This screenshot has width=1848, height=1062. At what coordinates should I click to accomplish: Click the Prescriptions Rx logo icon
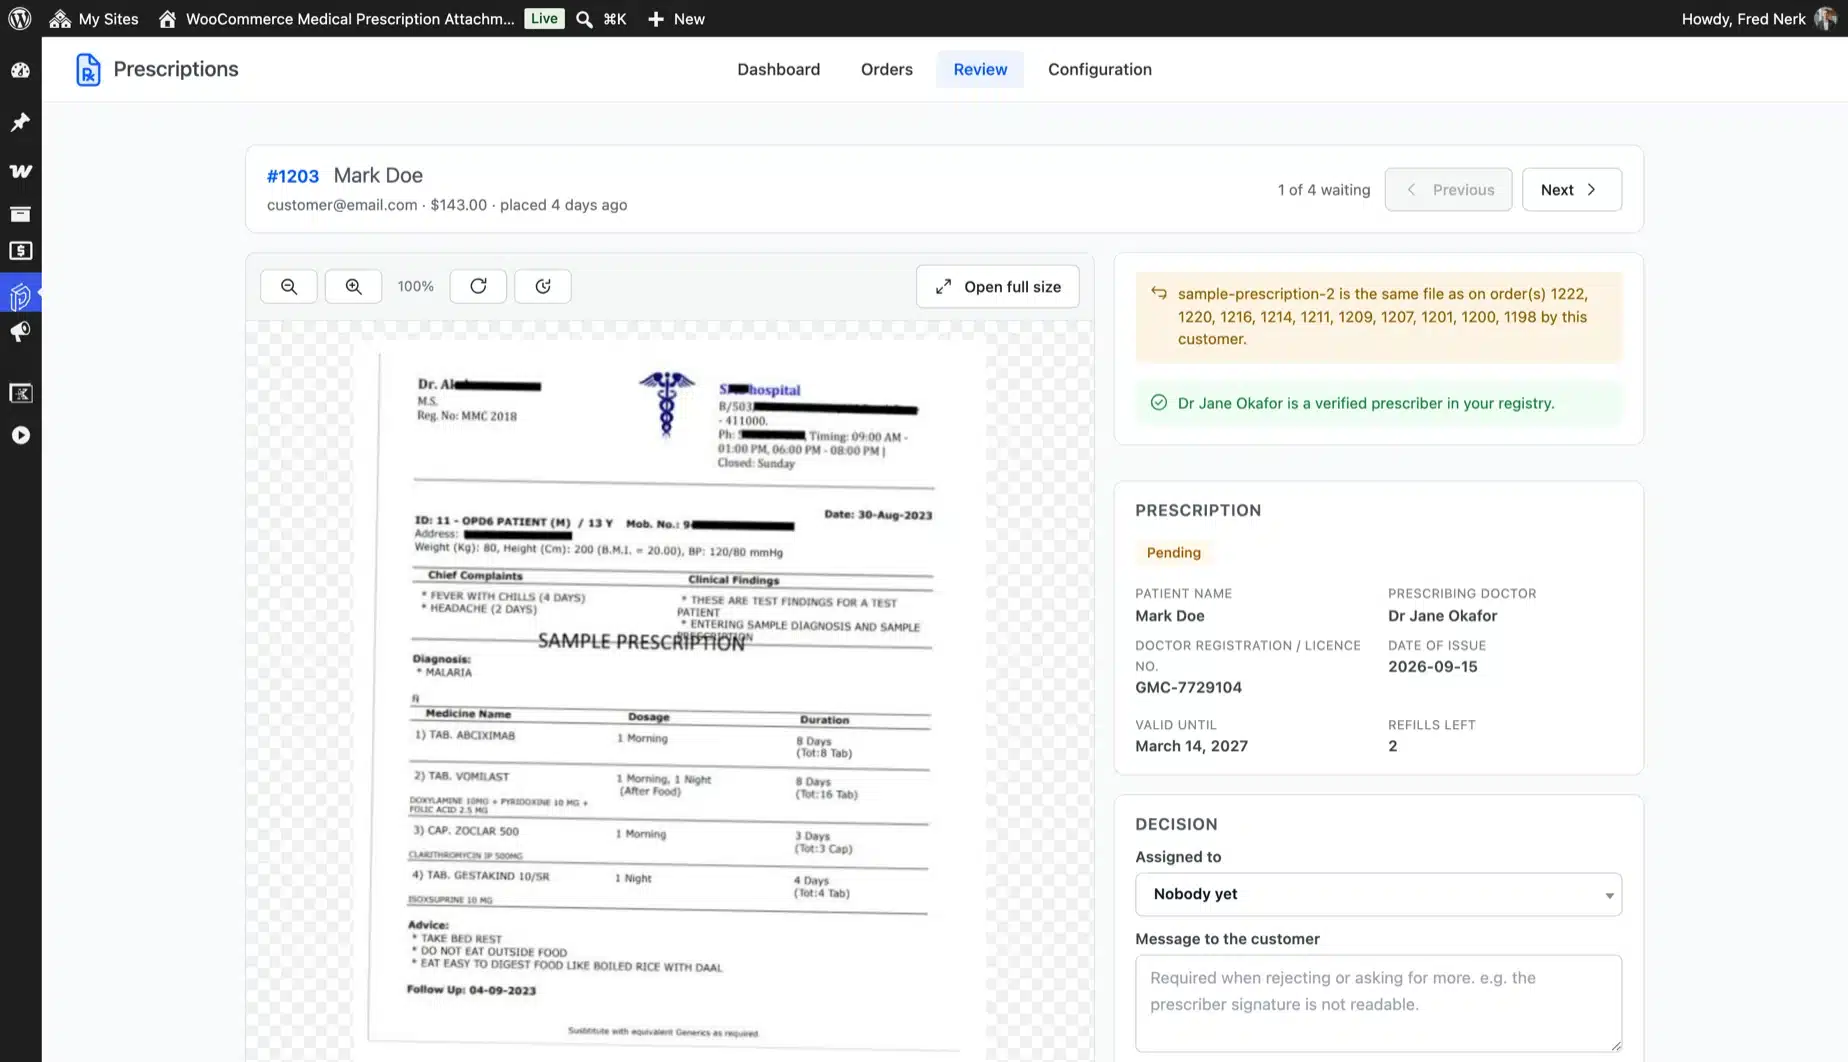tap(88, 69)
